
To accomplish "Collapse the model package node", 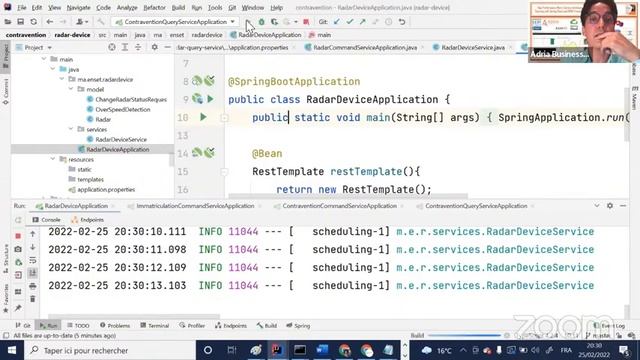I will click(x=71, y=89).
